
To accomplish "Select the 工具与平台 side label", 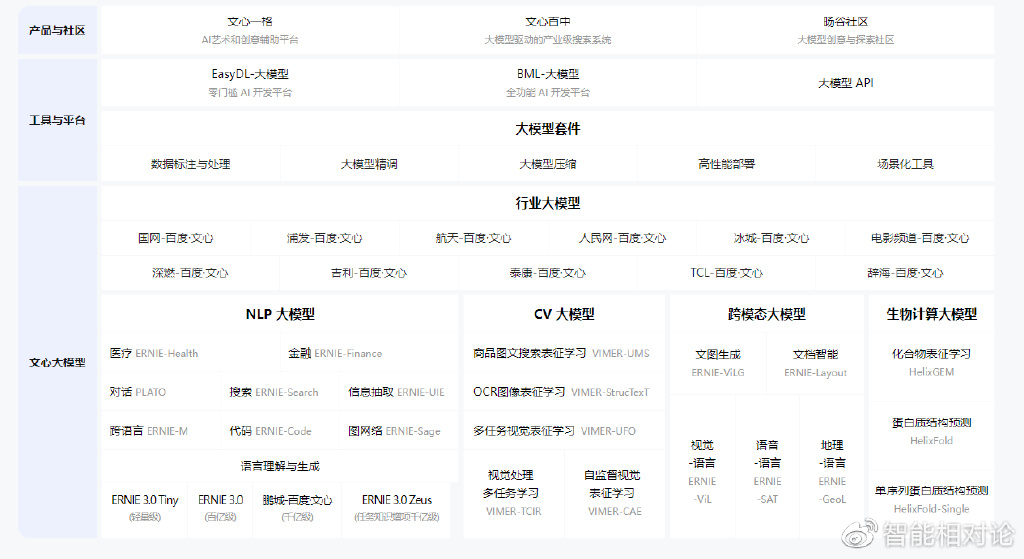I will tap(57, 120).
